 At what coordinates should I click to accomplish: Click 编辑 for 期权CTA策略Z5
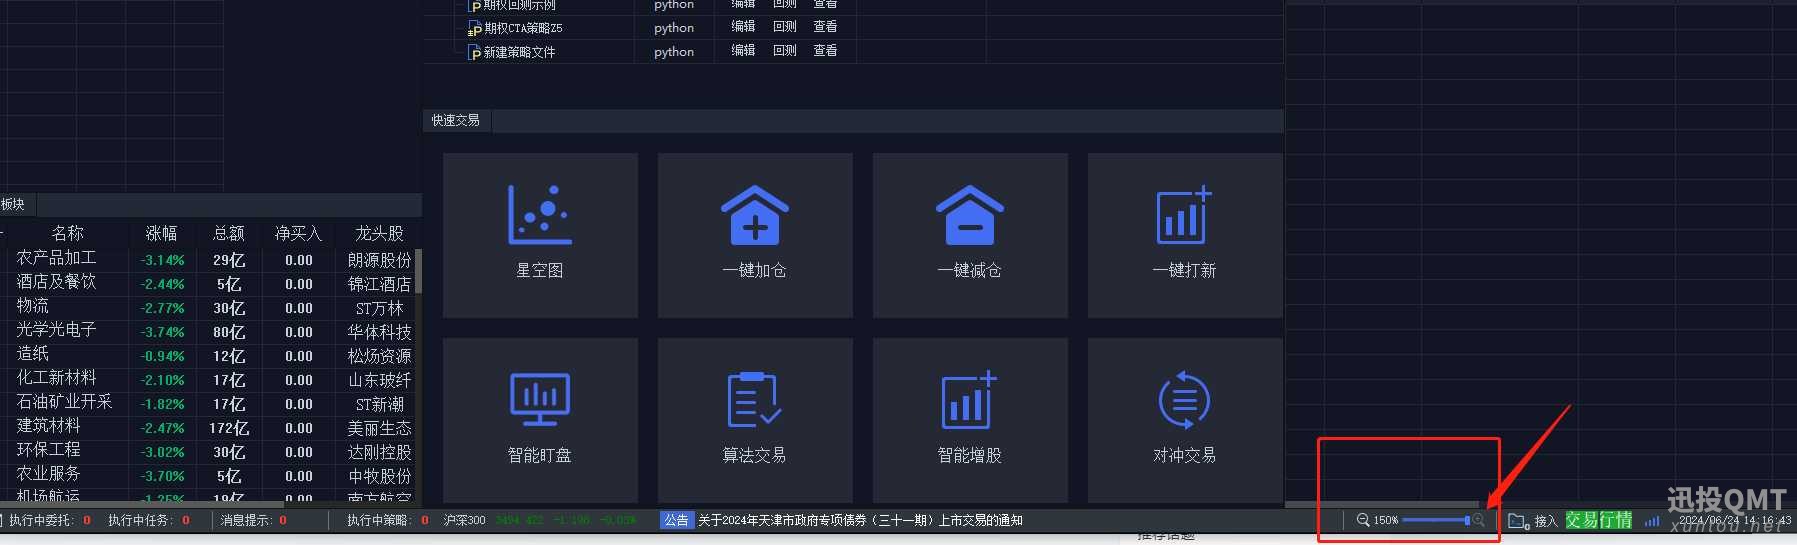tap(743, 27)
